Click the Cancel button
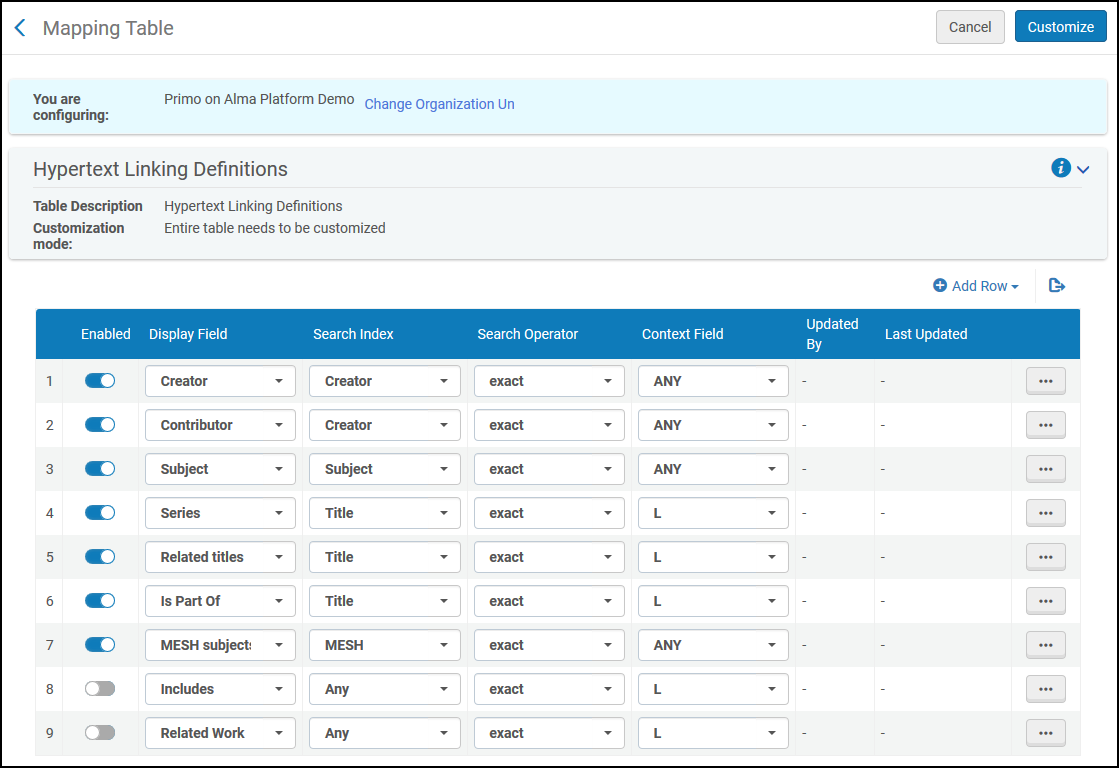The image size is (1119, 768). [x=969, y=27]
